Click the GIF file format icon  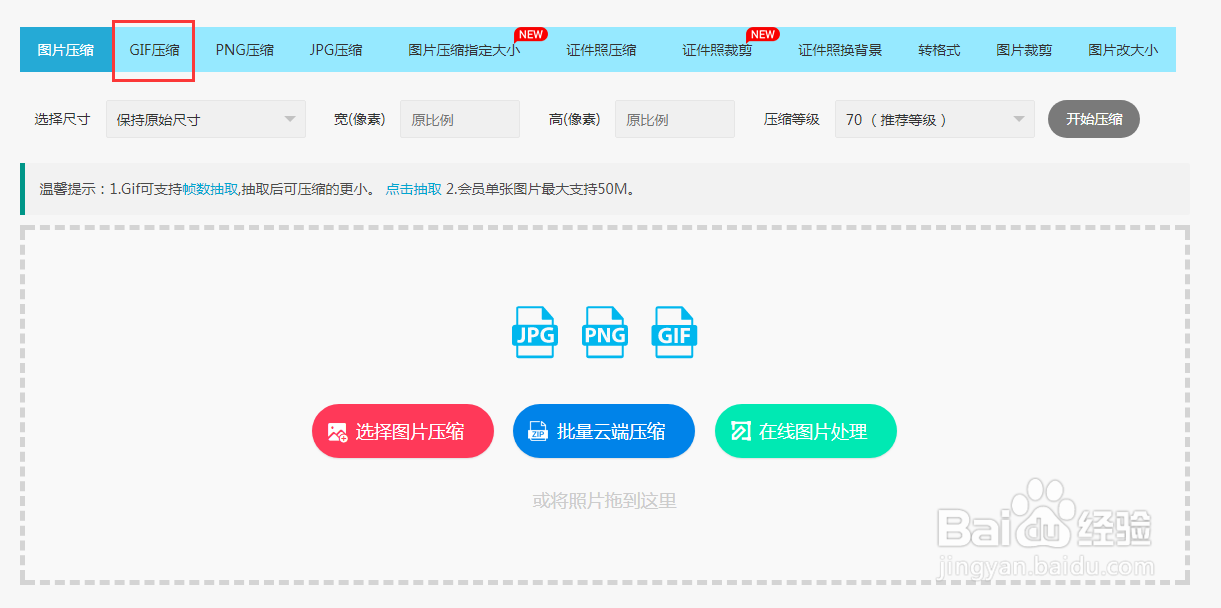click(x=673, y=330)
